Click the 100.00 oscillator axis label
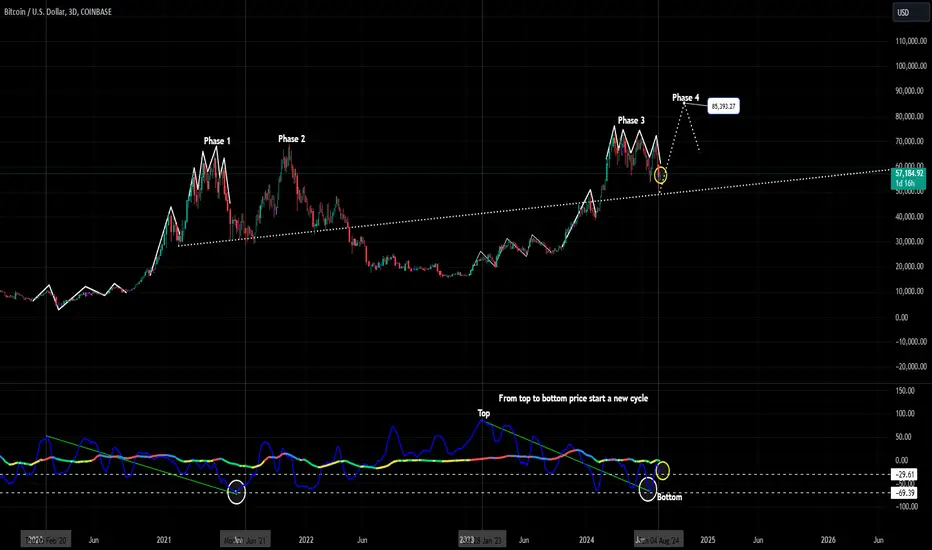Image resolution: width=932 pixels, height=550 pixels. click(x=905, y=414)
